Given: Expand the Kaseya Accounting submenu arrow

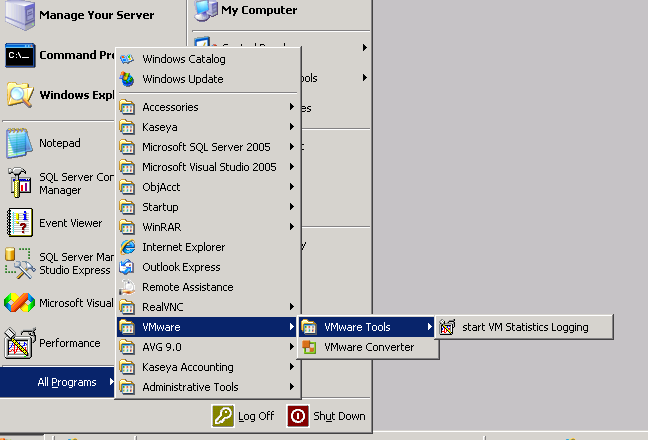Looking at the screenshot, I should [x=292, y=366].
